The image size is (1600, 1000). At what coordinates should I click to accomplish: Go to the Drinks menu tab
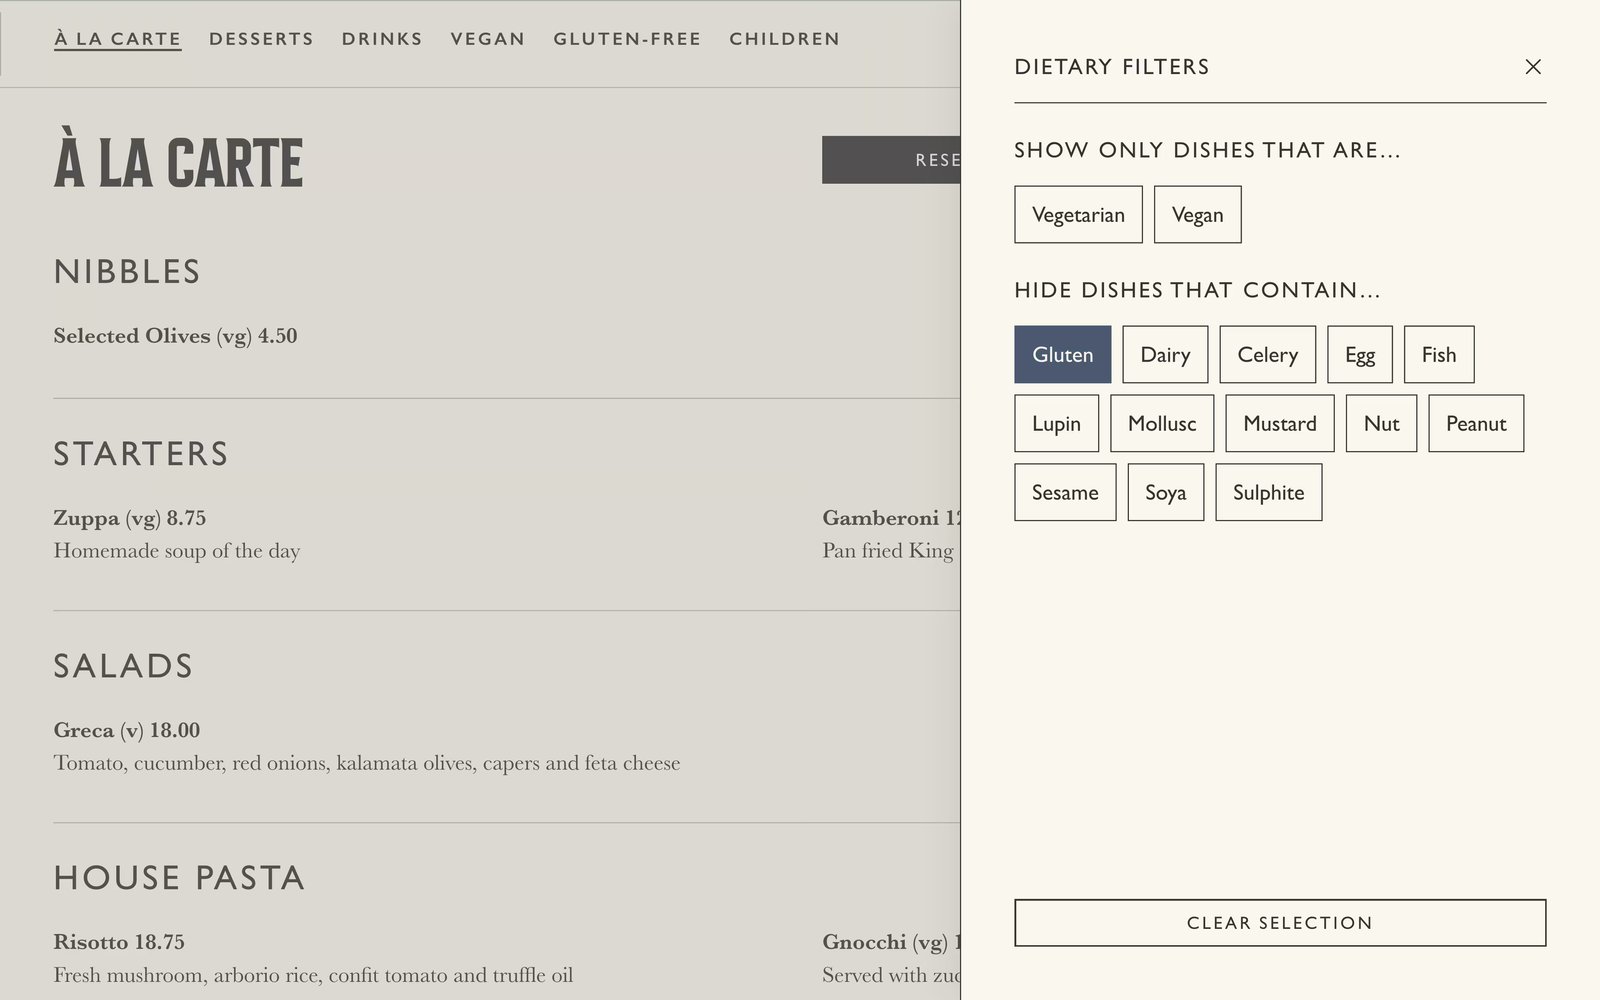tap(382, 39)
